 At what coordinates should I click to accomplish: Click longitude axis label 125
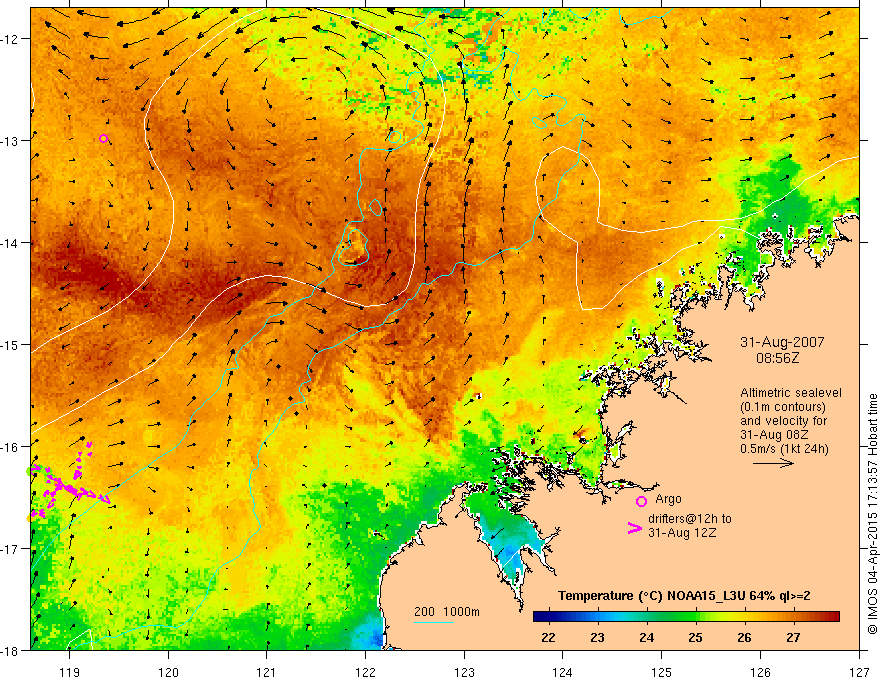click(662, 672)
